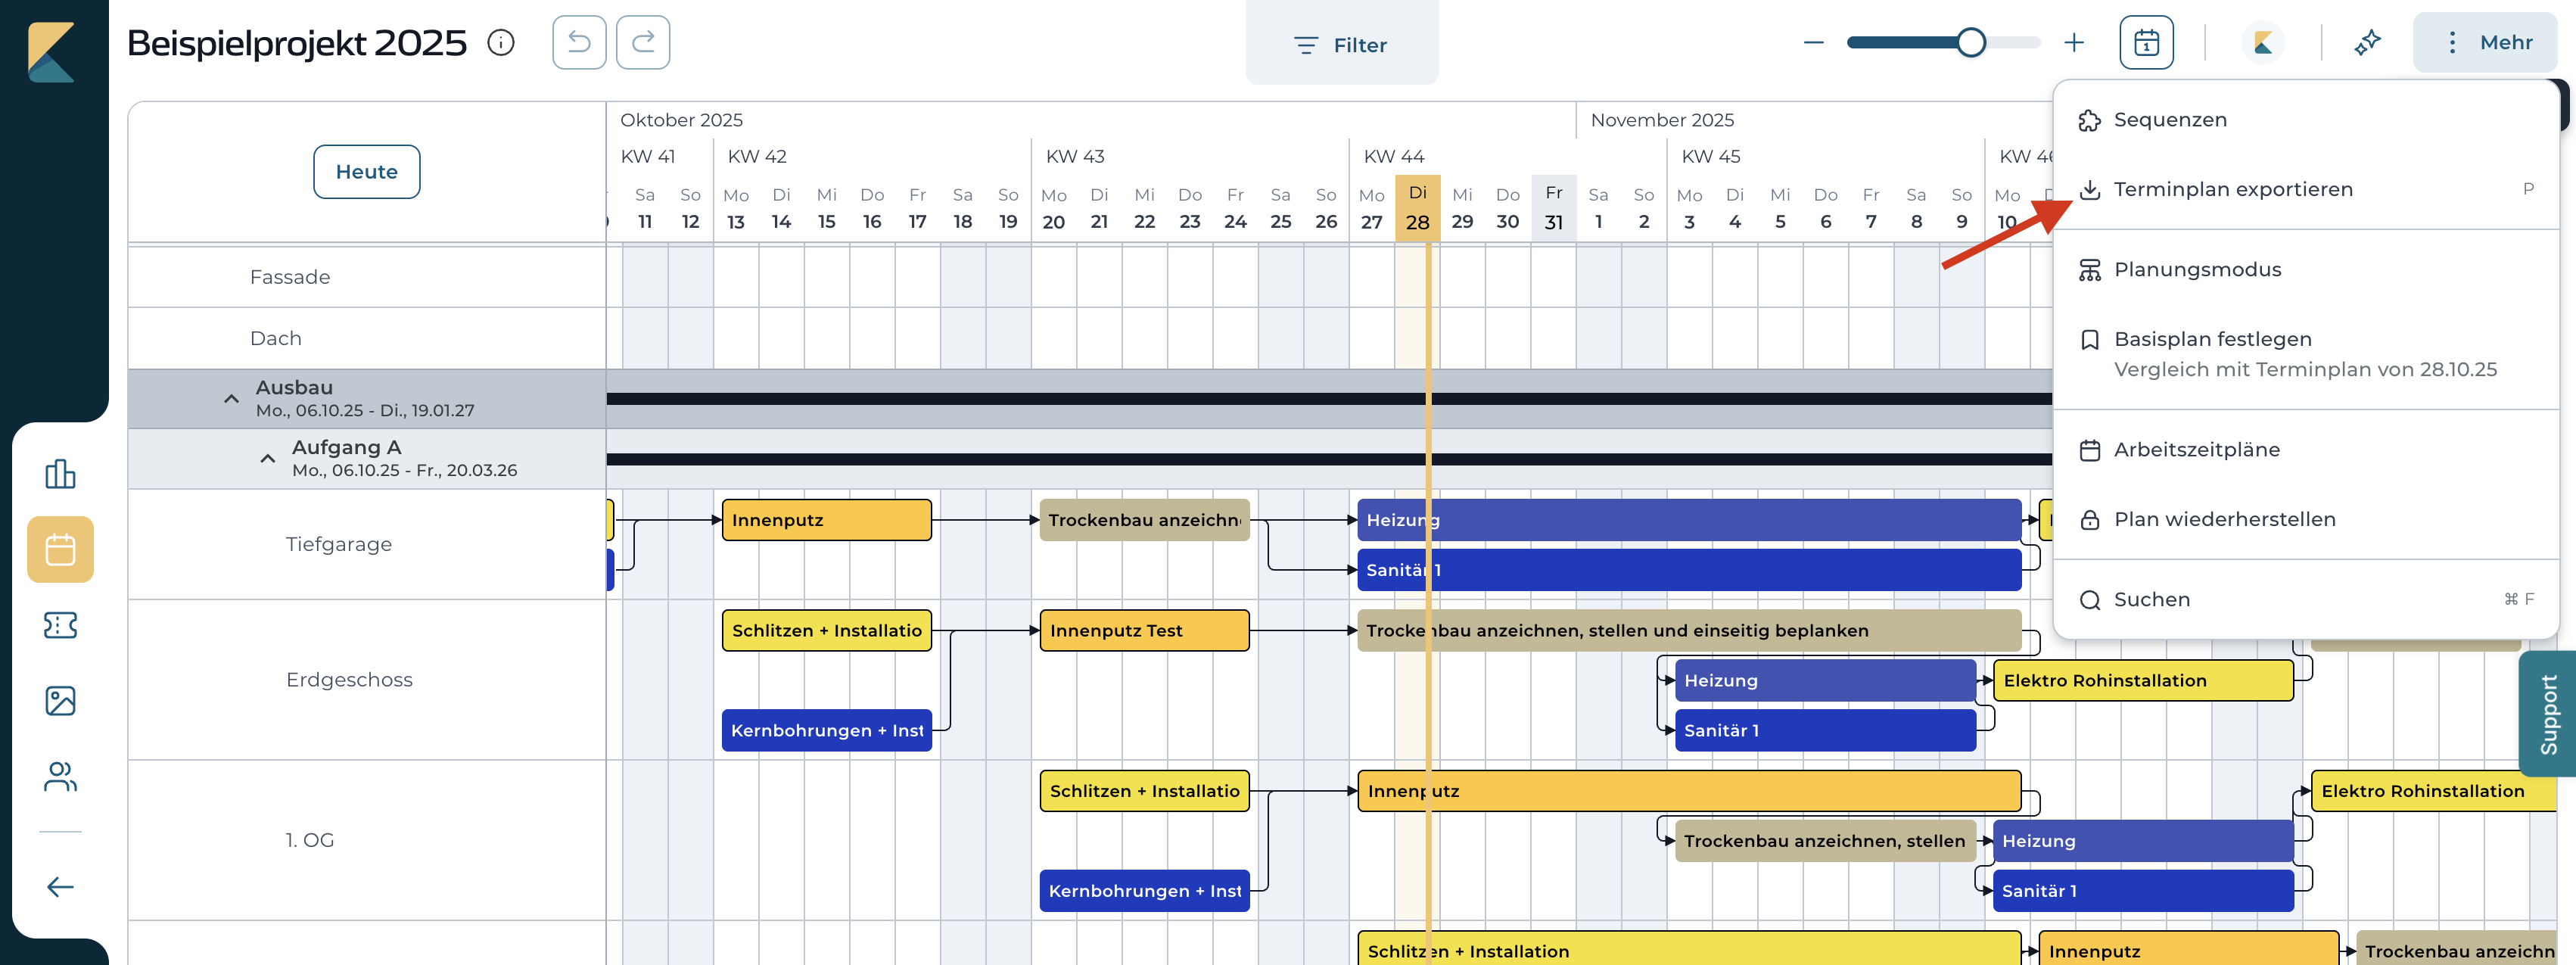Click the plus zoom-in icon

(2074, 43)
